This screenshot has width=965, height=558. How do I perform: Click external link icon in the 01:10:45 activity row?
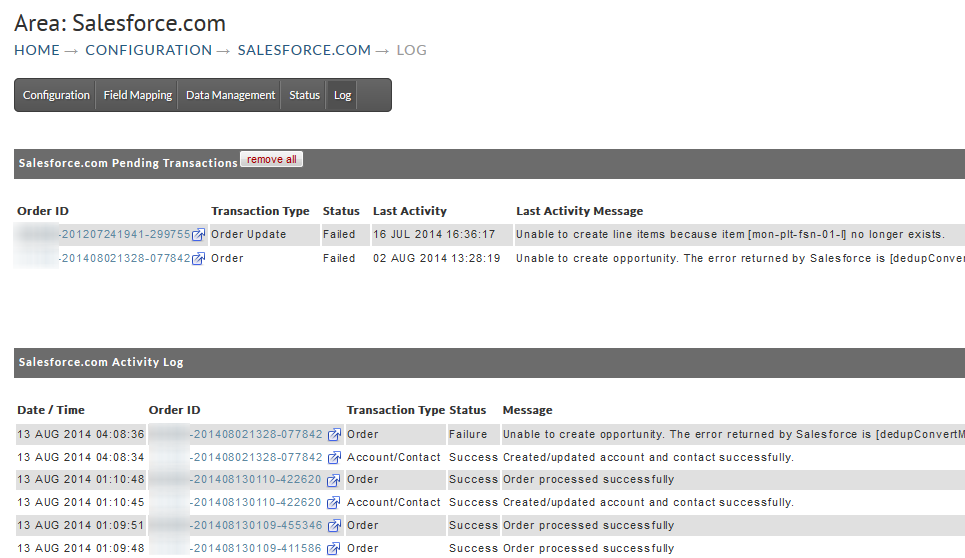333,503
